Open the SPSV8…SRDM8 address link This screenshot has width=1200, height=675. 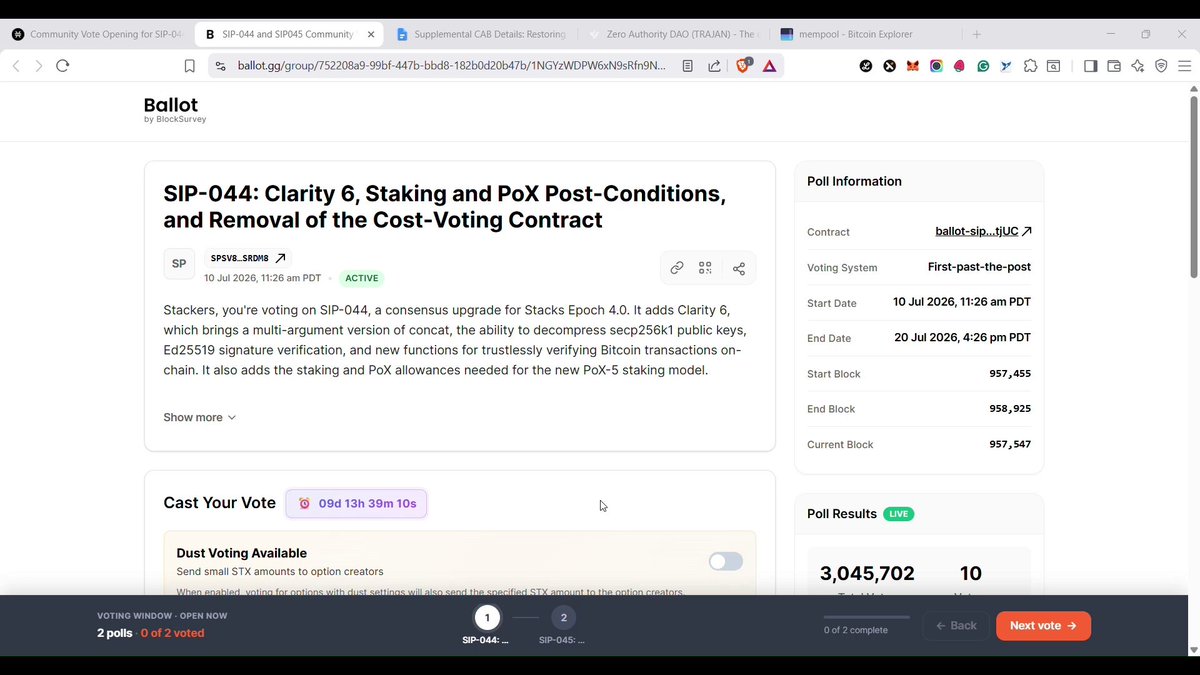point(247,258)
